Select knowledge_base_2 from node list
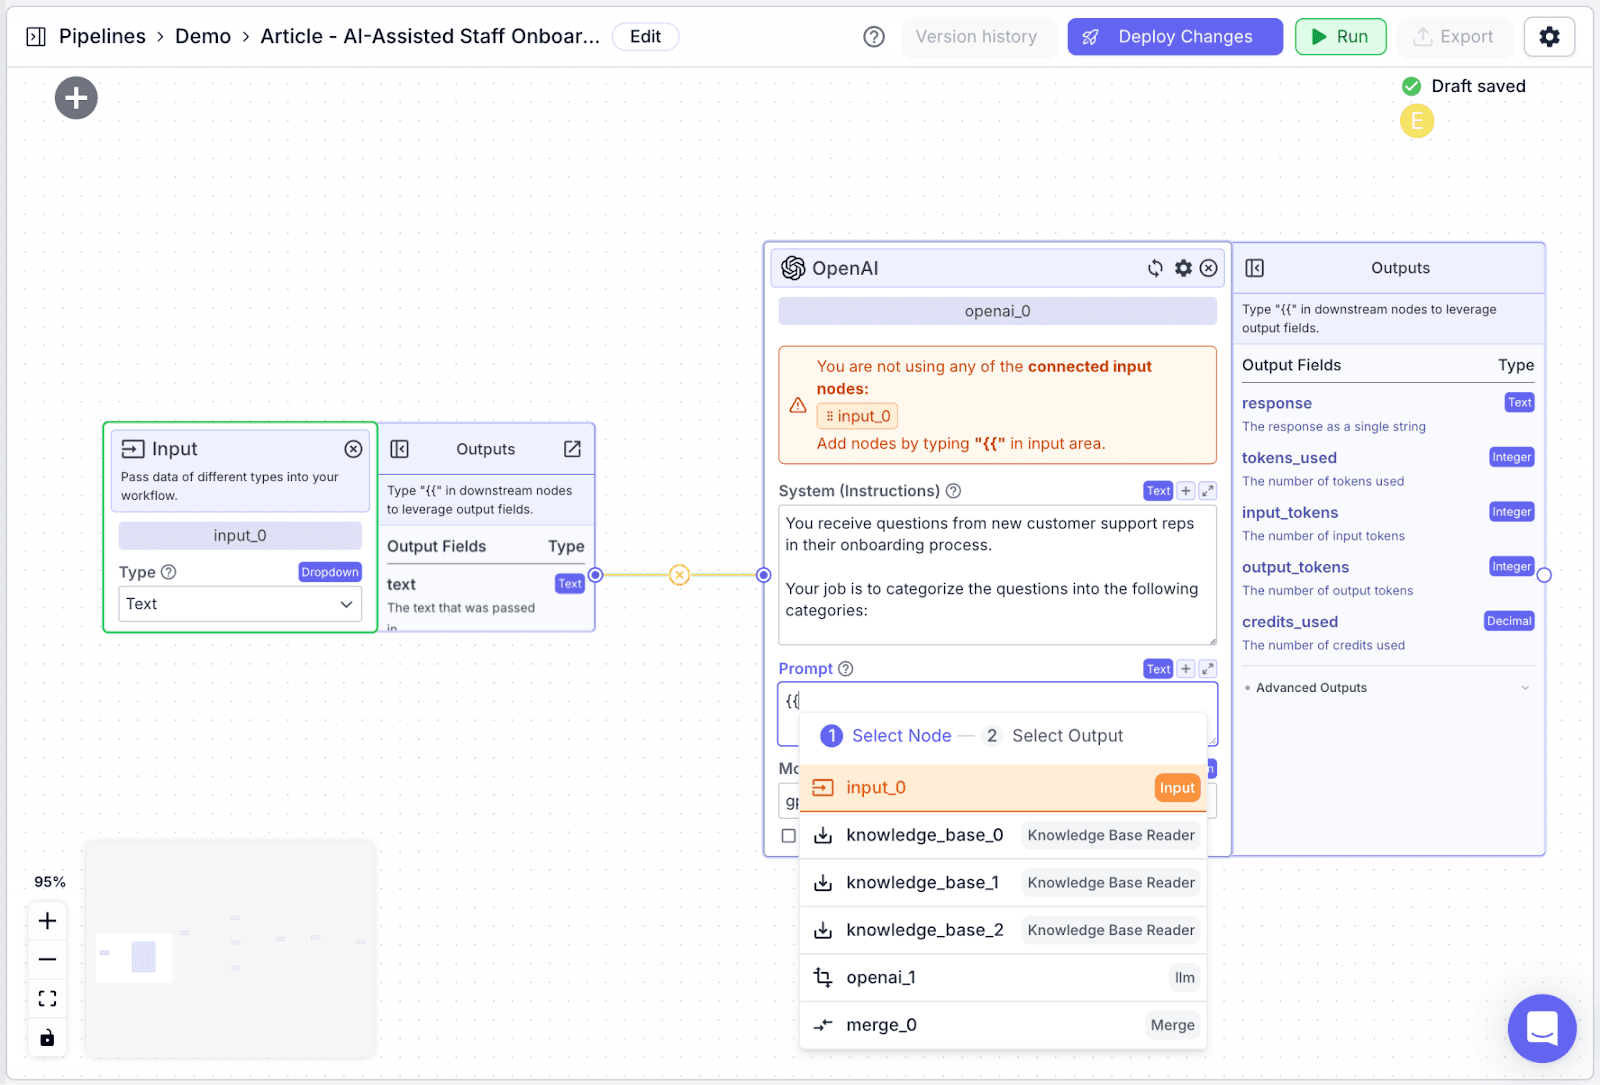 pos(1003,930)
